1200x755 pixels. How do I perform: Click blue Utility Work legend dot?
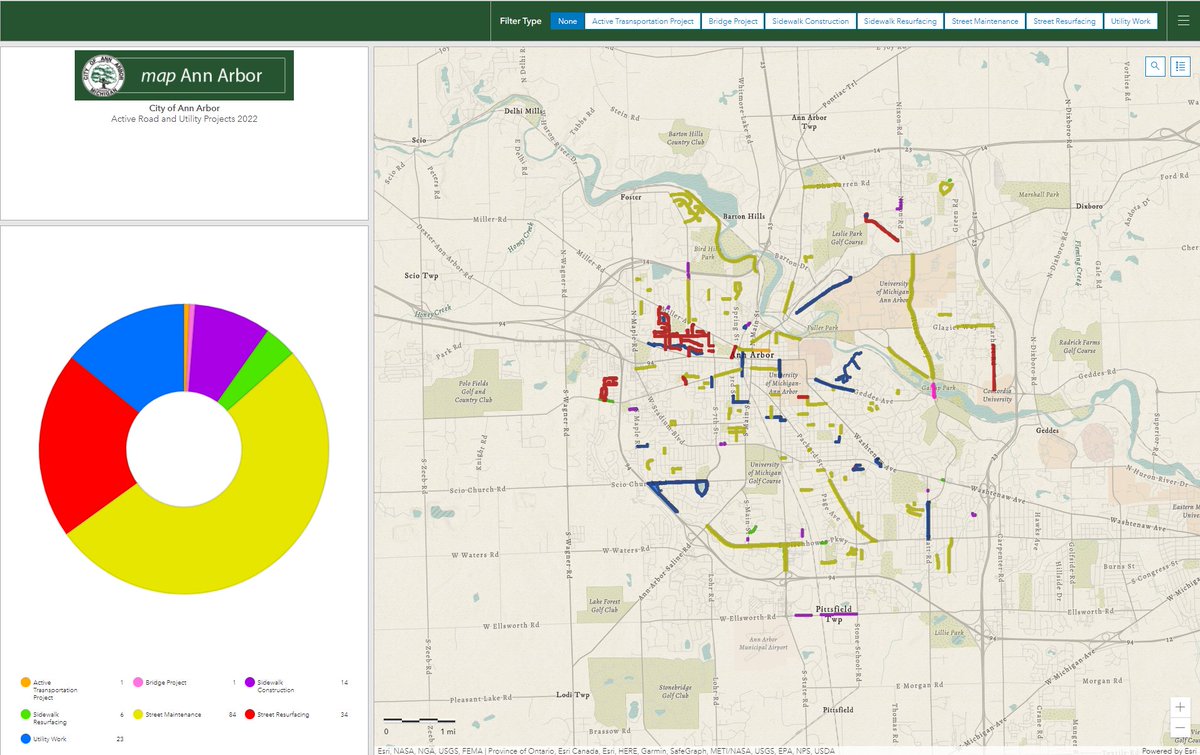pos(24,738)
